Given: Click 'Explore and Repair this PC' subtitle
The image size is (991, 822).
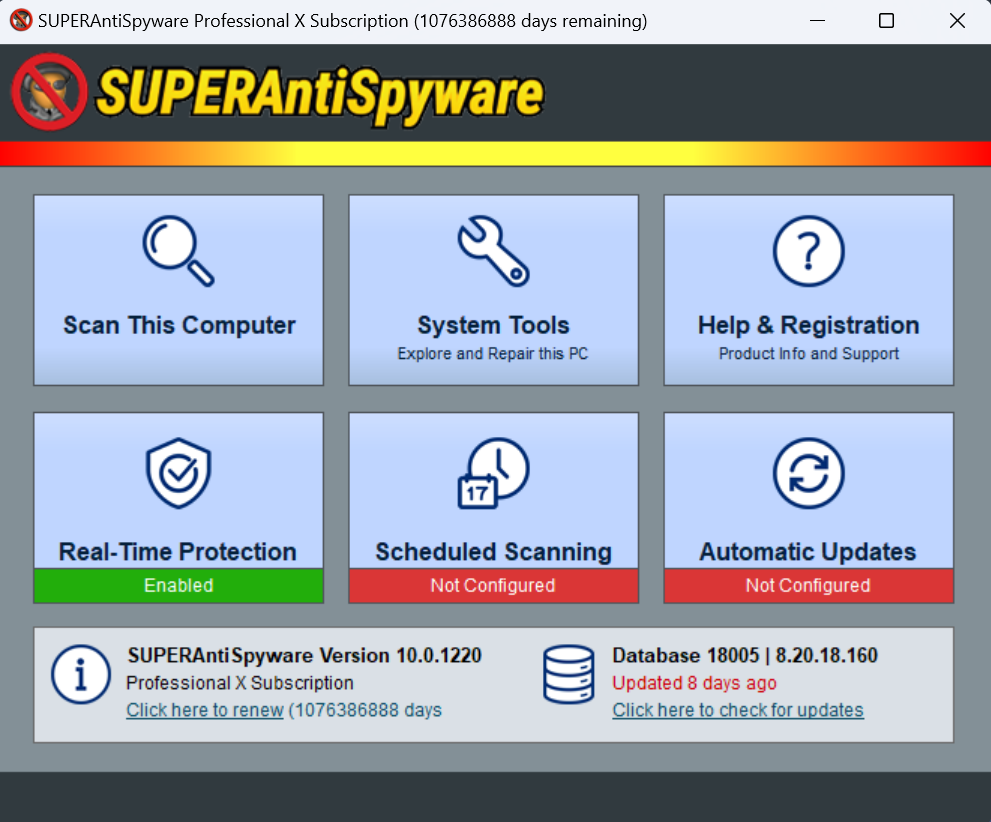Looking at the screenshot, I should click(493, 353).
